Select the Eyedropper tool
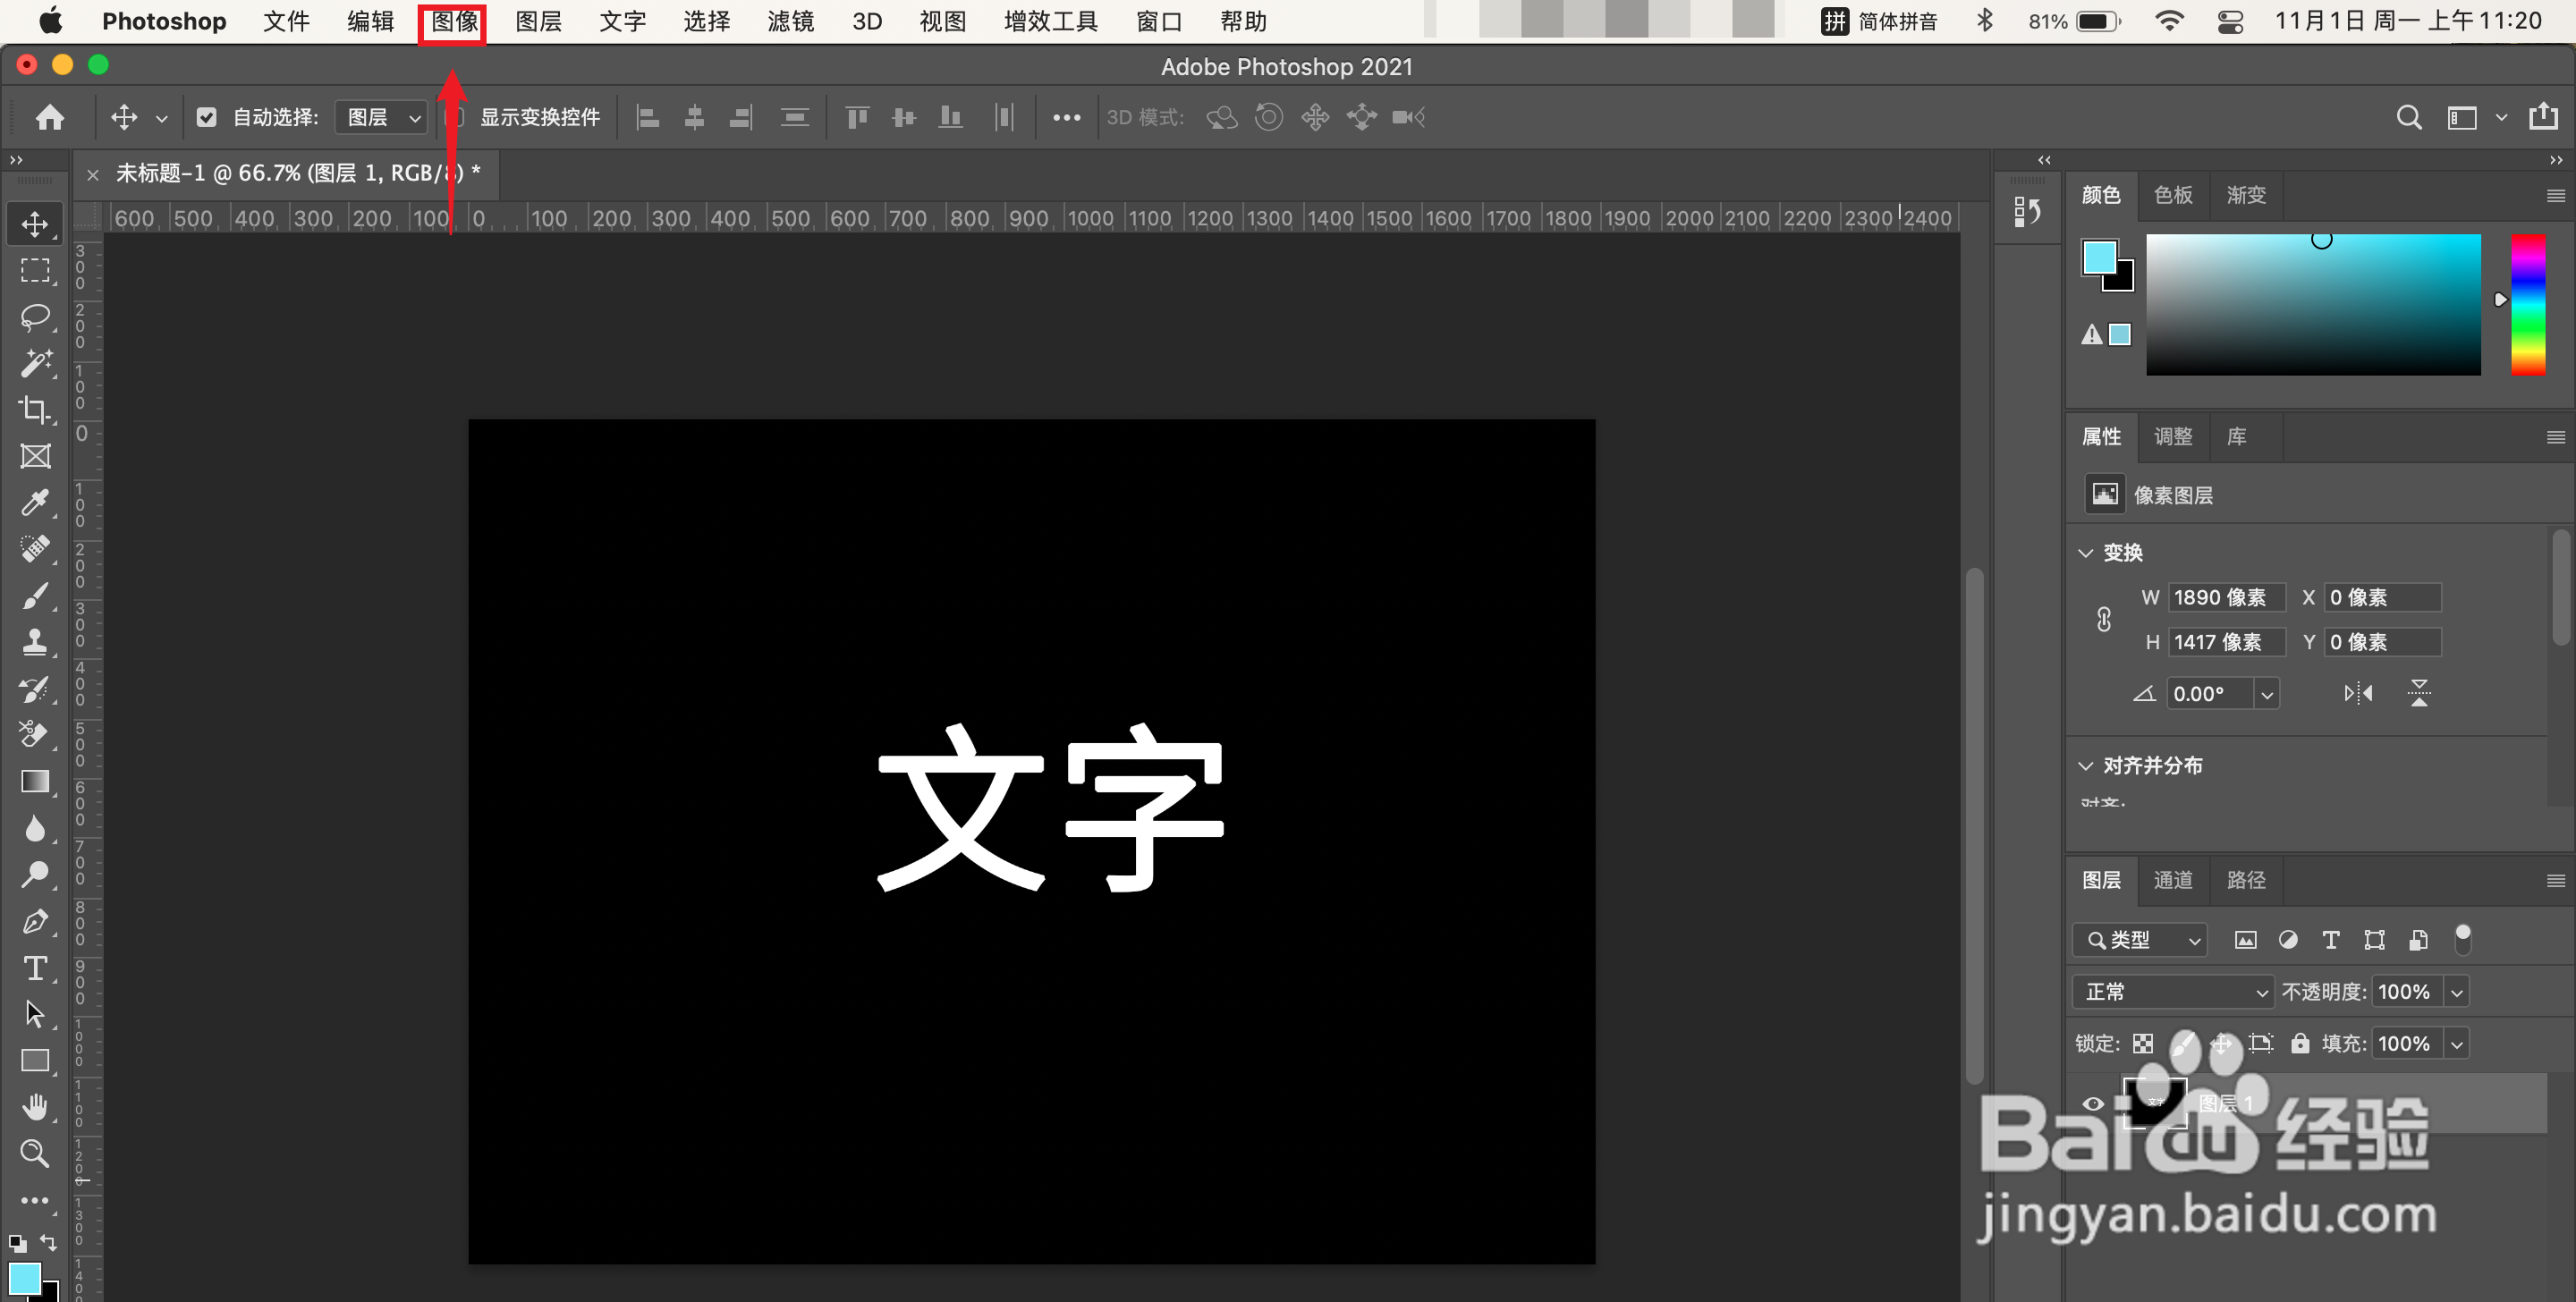 35,502
